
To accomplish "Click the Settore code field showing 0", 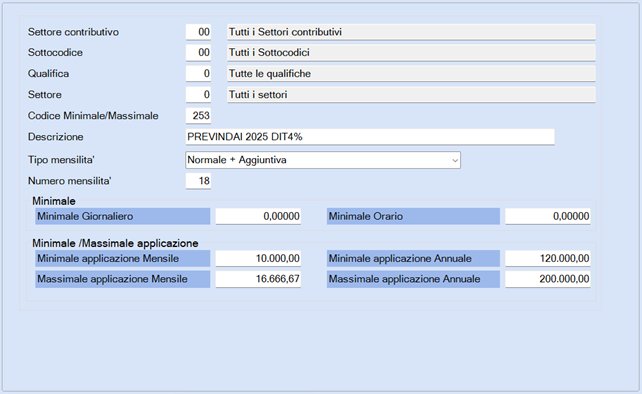I will (x=199, y=95).
